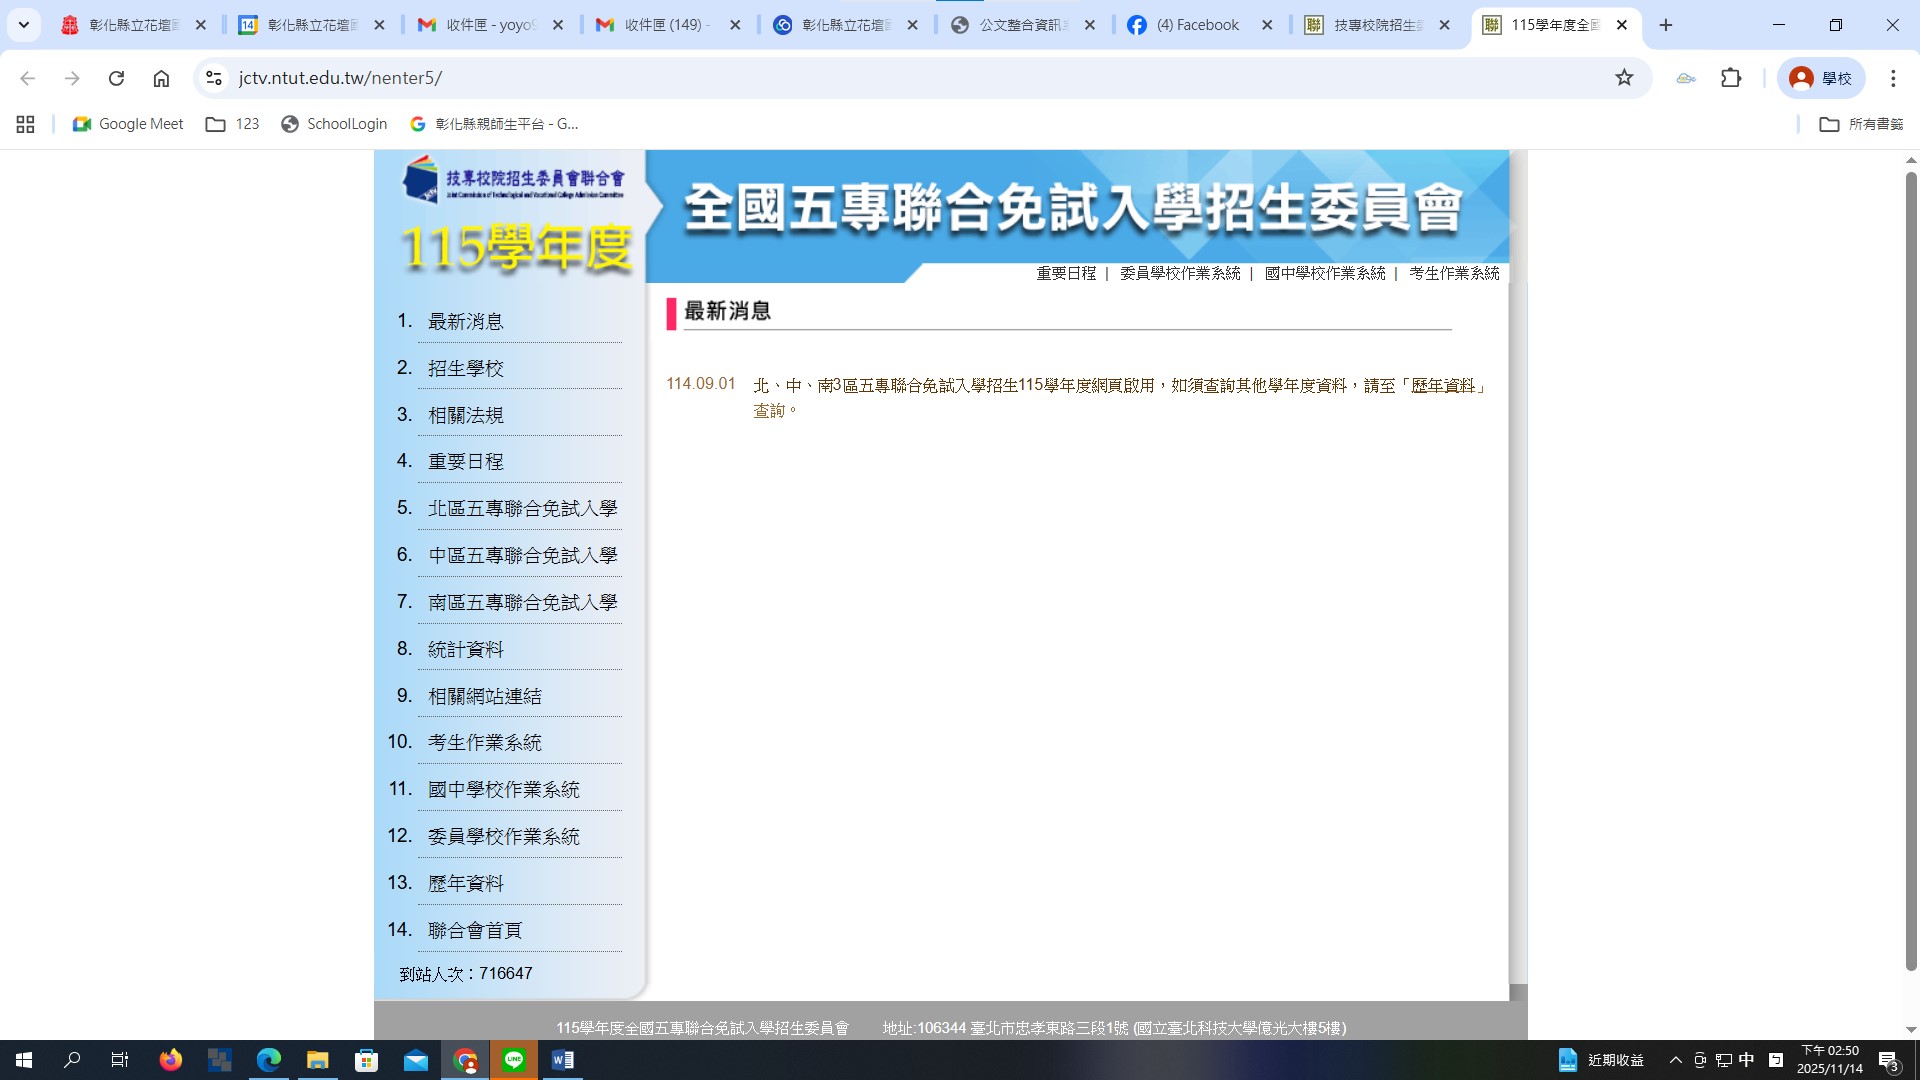Viewport: 1920px width, 1080px height.
Task: Click the 歷年資料 link in the news
Action: coord(1442,385)
